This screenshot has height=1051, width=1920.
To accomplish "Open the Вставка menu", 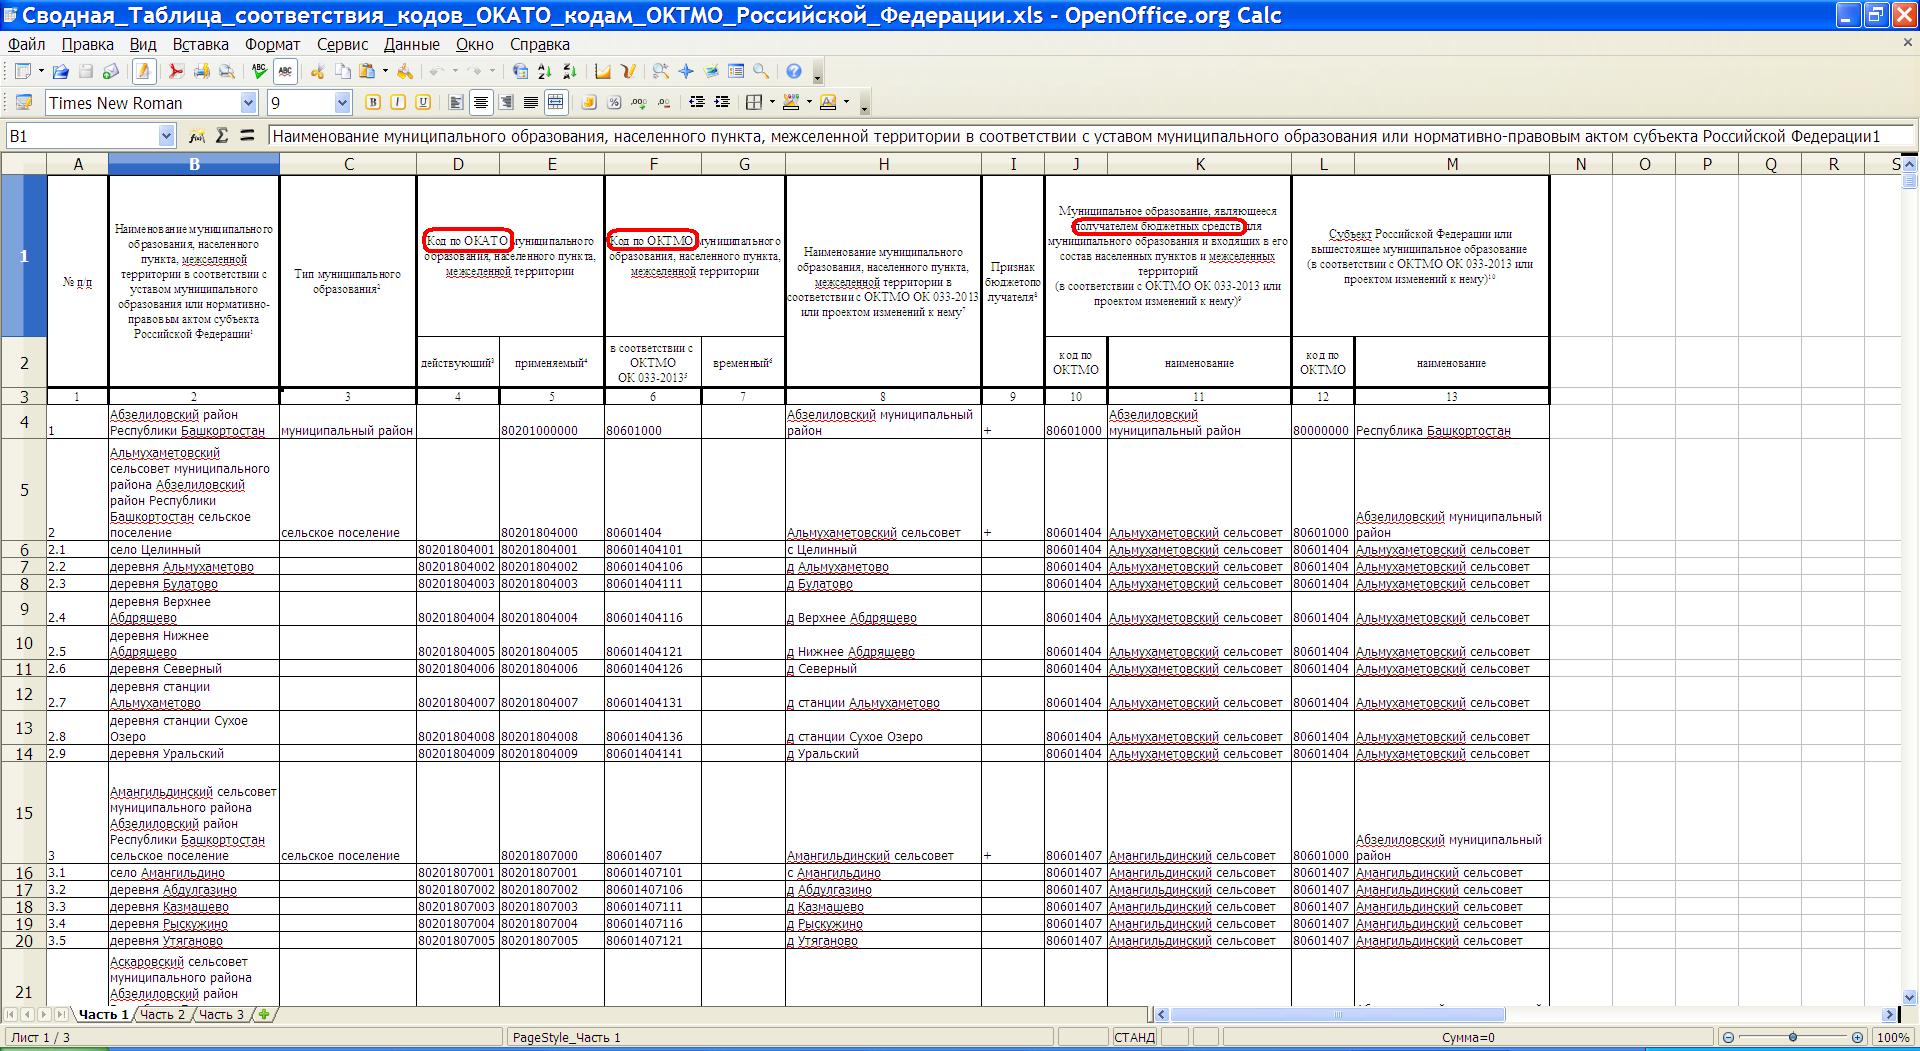I will [x=200, y=44].
